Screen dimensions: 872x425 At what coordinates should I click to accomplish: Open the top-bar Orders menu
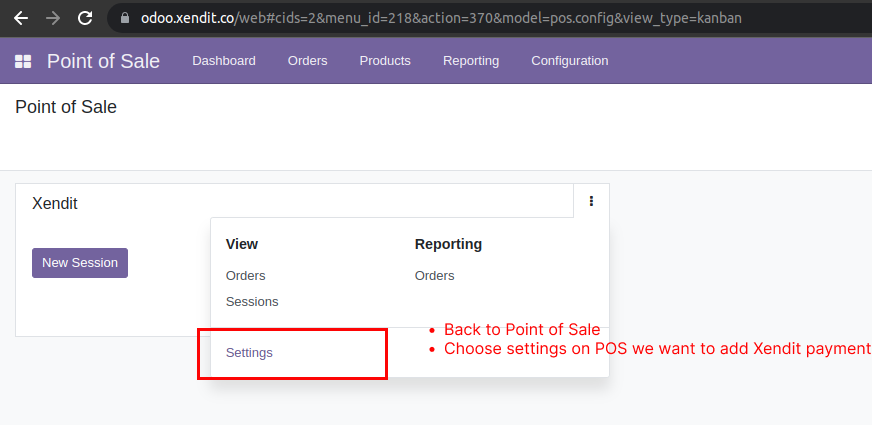pyautogui.click(x=308, y=61)
